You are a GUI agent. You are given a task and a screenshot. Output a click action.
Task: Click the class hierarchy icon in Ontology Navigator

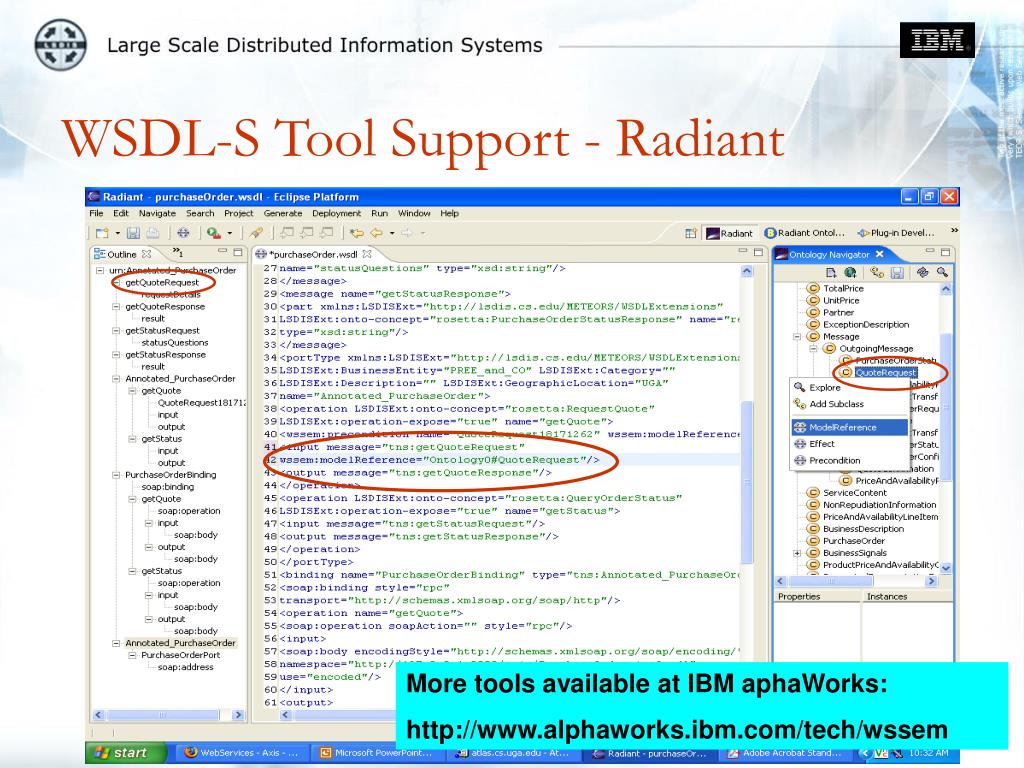877,272
